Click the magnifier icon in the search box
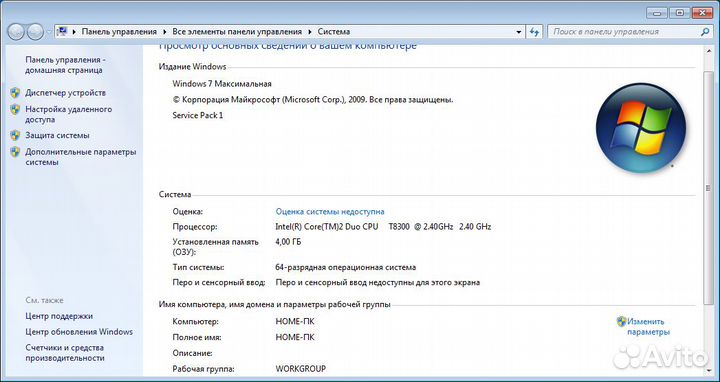The image size is (720, 382). [705, 32]
